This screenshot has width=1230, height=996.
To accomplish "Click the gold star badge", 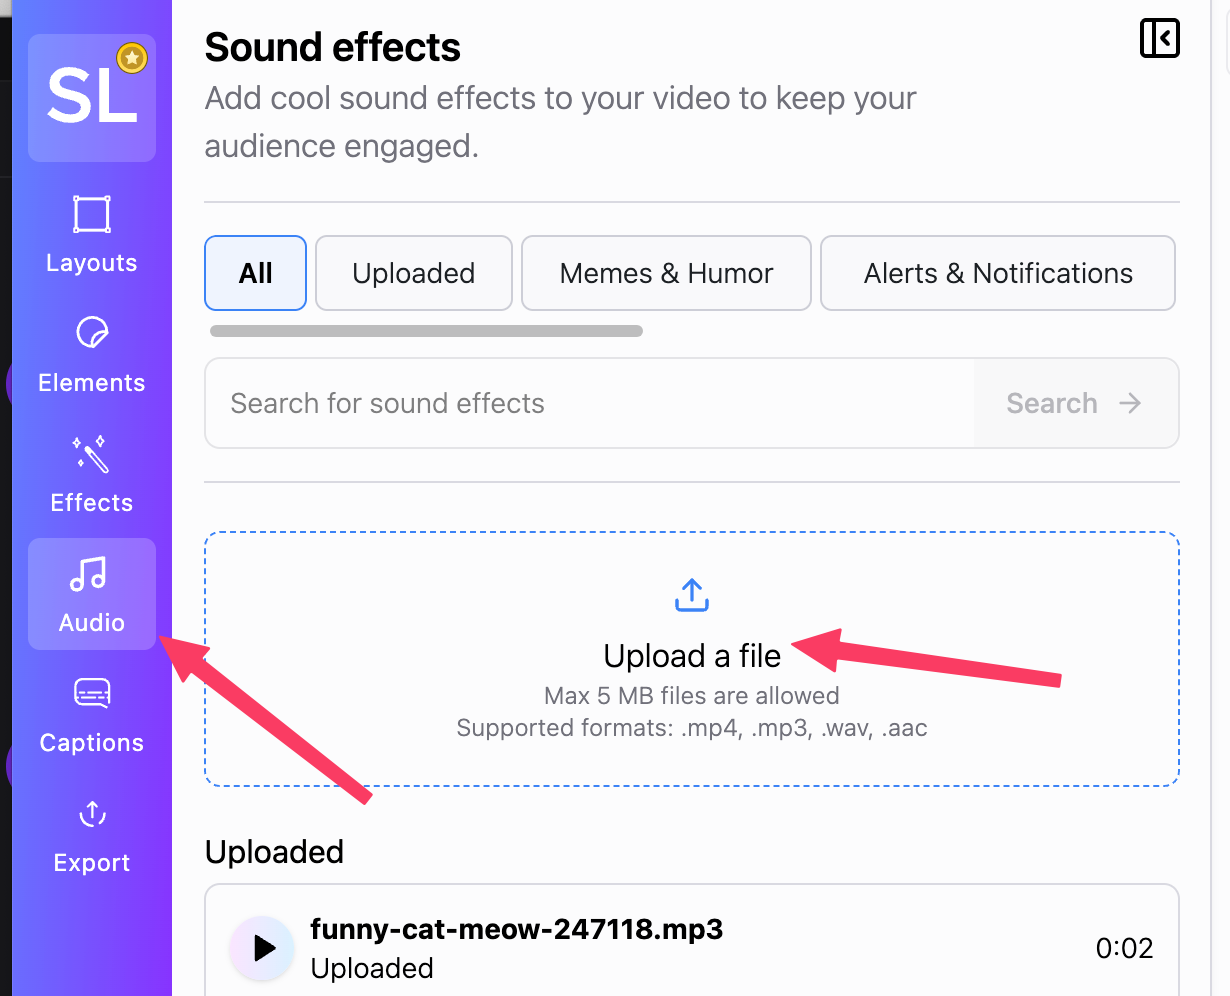I will [x=132, y=59].
